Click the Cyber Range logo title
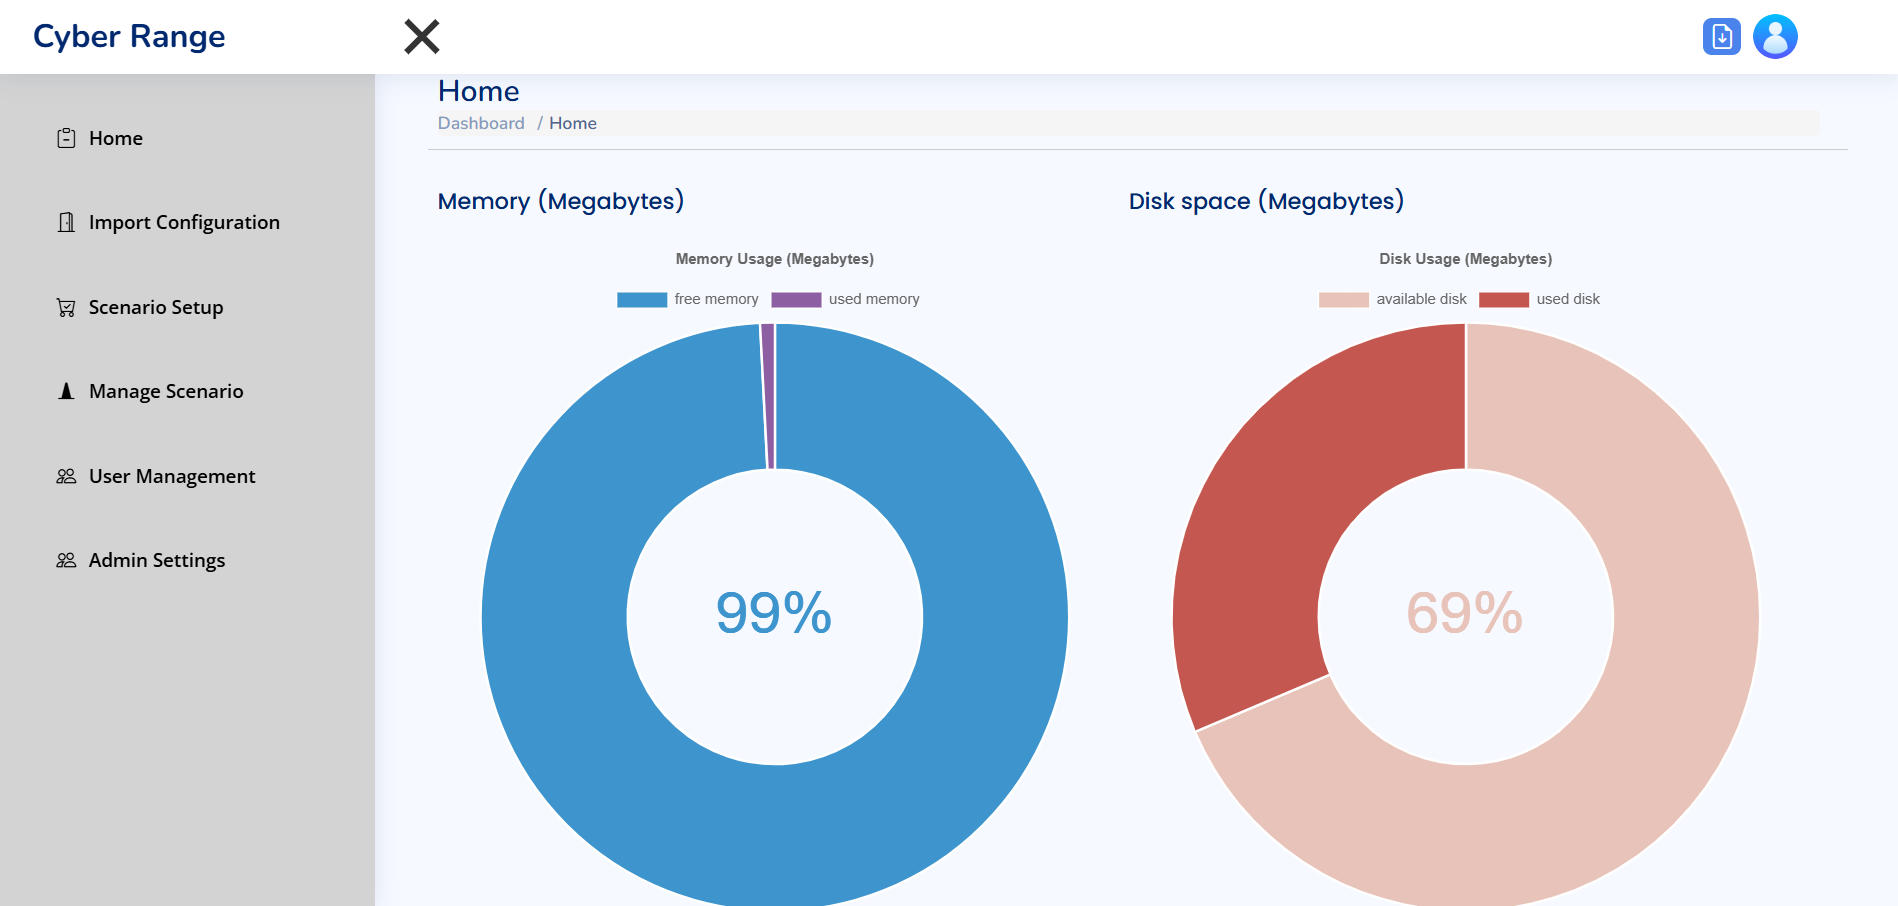The height and width of the screenshot is (906, 1898). [x=129, y=37]
